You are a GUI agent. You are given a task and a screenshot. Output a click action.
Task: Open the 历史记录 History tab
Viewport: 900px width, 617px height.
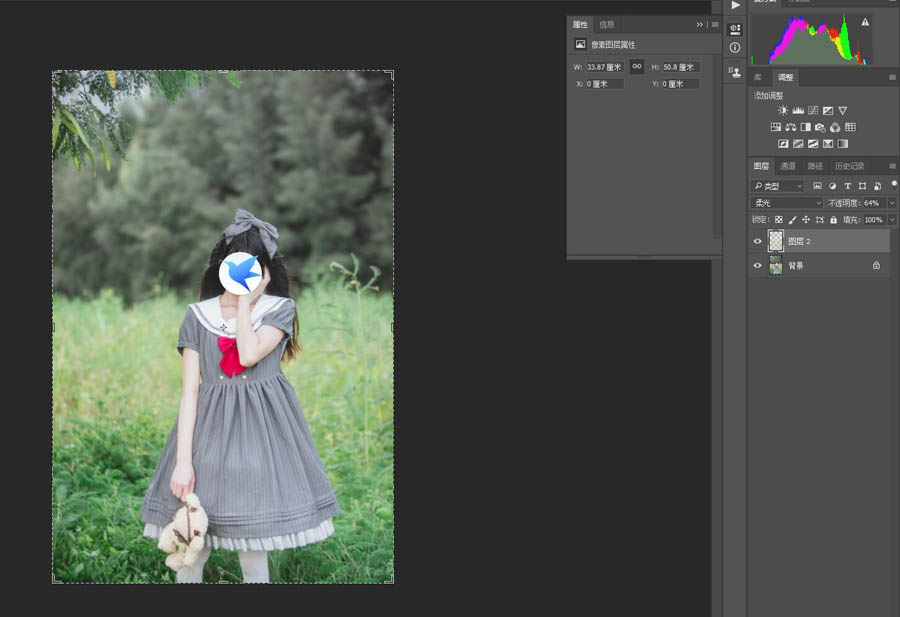[848, 166]
